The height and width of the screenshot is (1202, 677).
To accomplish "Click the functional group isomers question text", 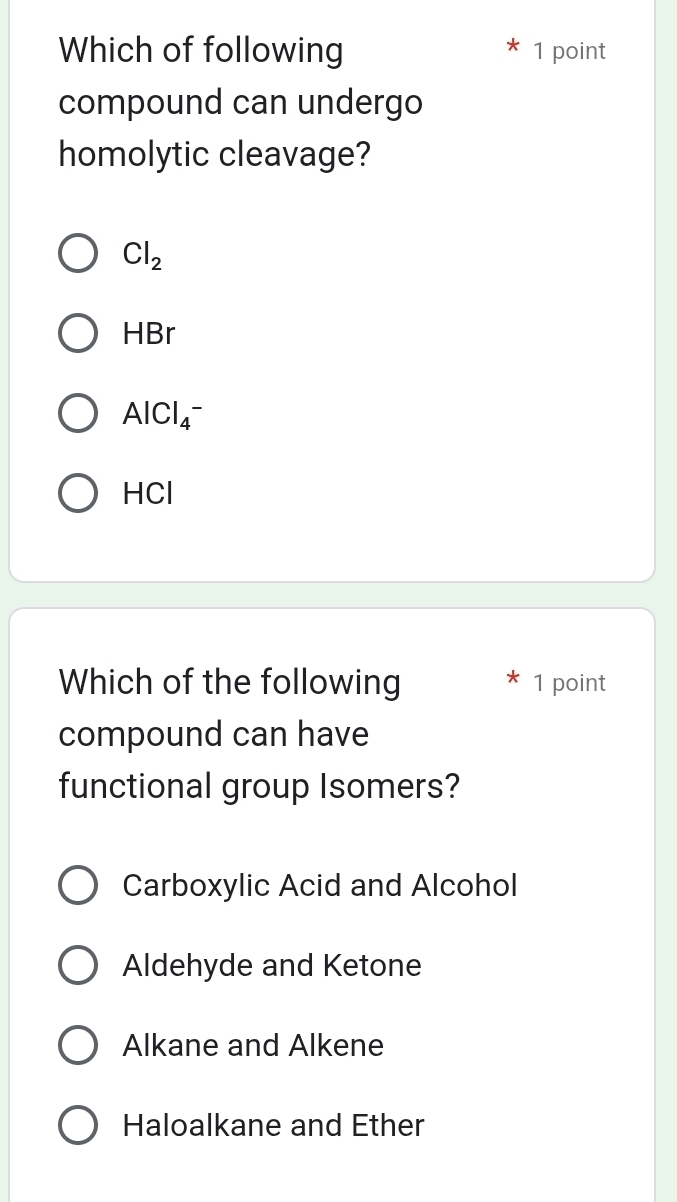I will point(260,733).
